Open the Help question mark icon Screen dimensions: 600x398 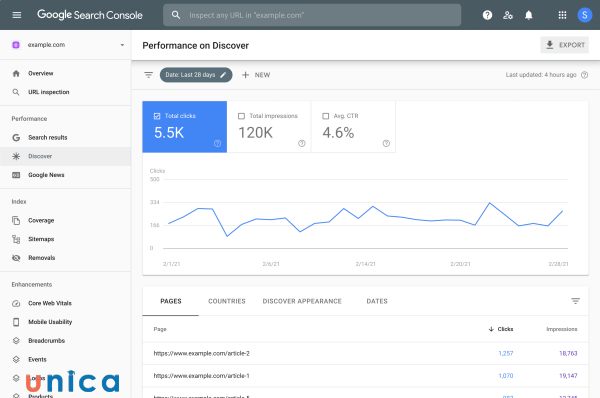coord(487,15)
